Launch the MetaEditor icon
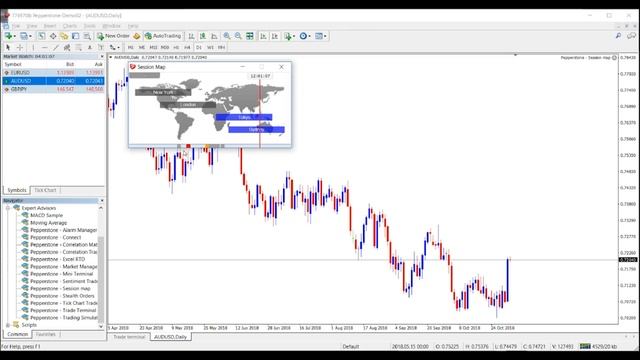 coord(137,36)
